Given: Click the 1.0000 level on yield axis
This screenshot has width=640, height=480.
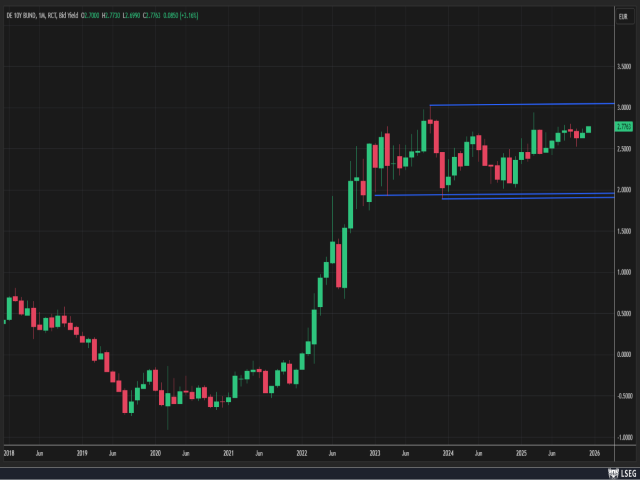Looking at the screenshot, I should pos(624,272).
